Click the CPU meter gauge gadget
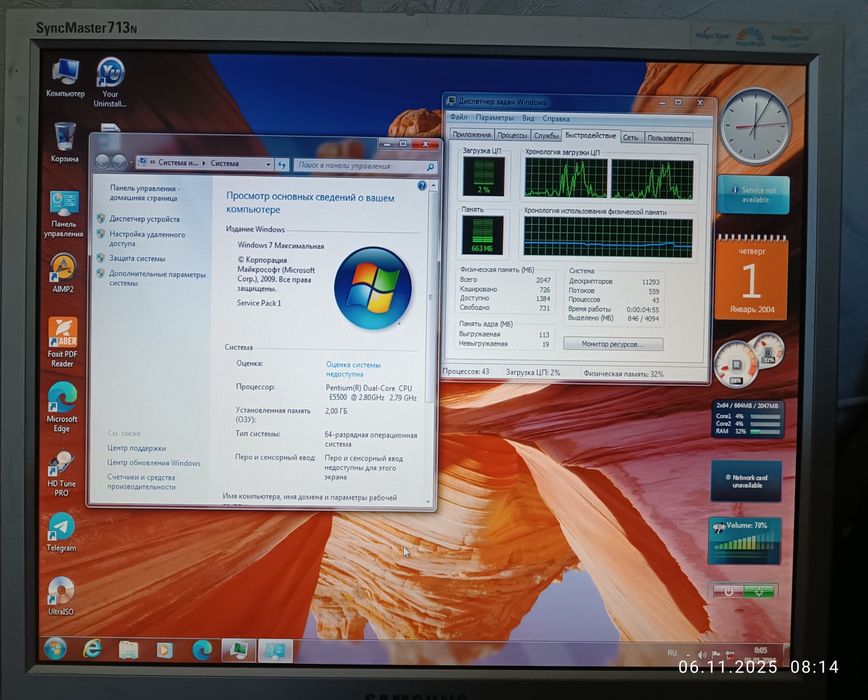868x700 pixels. click(x=735, y=365)
